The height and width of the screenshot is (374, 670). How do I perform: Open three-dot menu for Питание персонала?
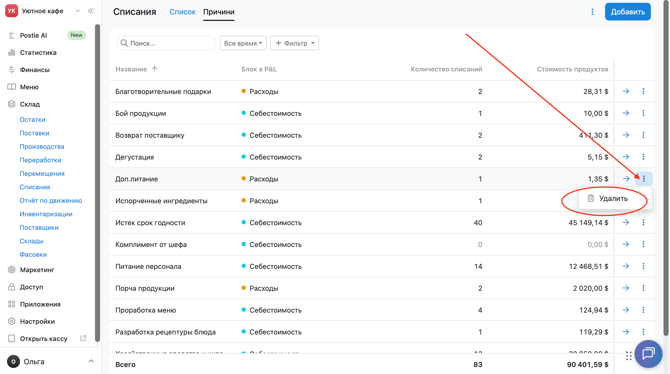coord(644,266)
